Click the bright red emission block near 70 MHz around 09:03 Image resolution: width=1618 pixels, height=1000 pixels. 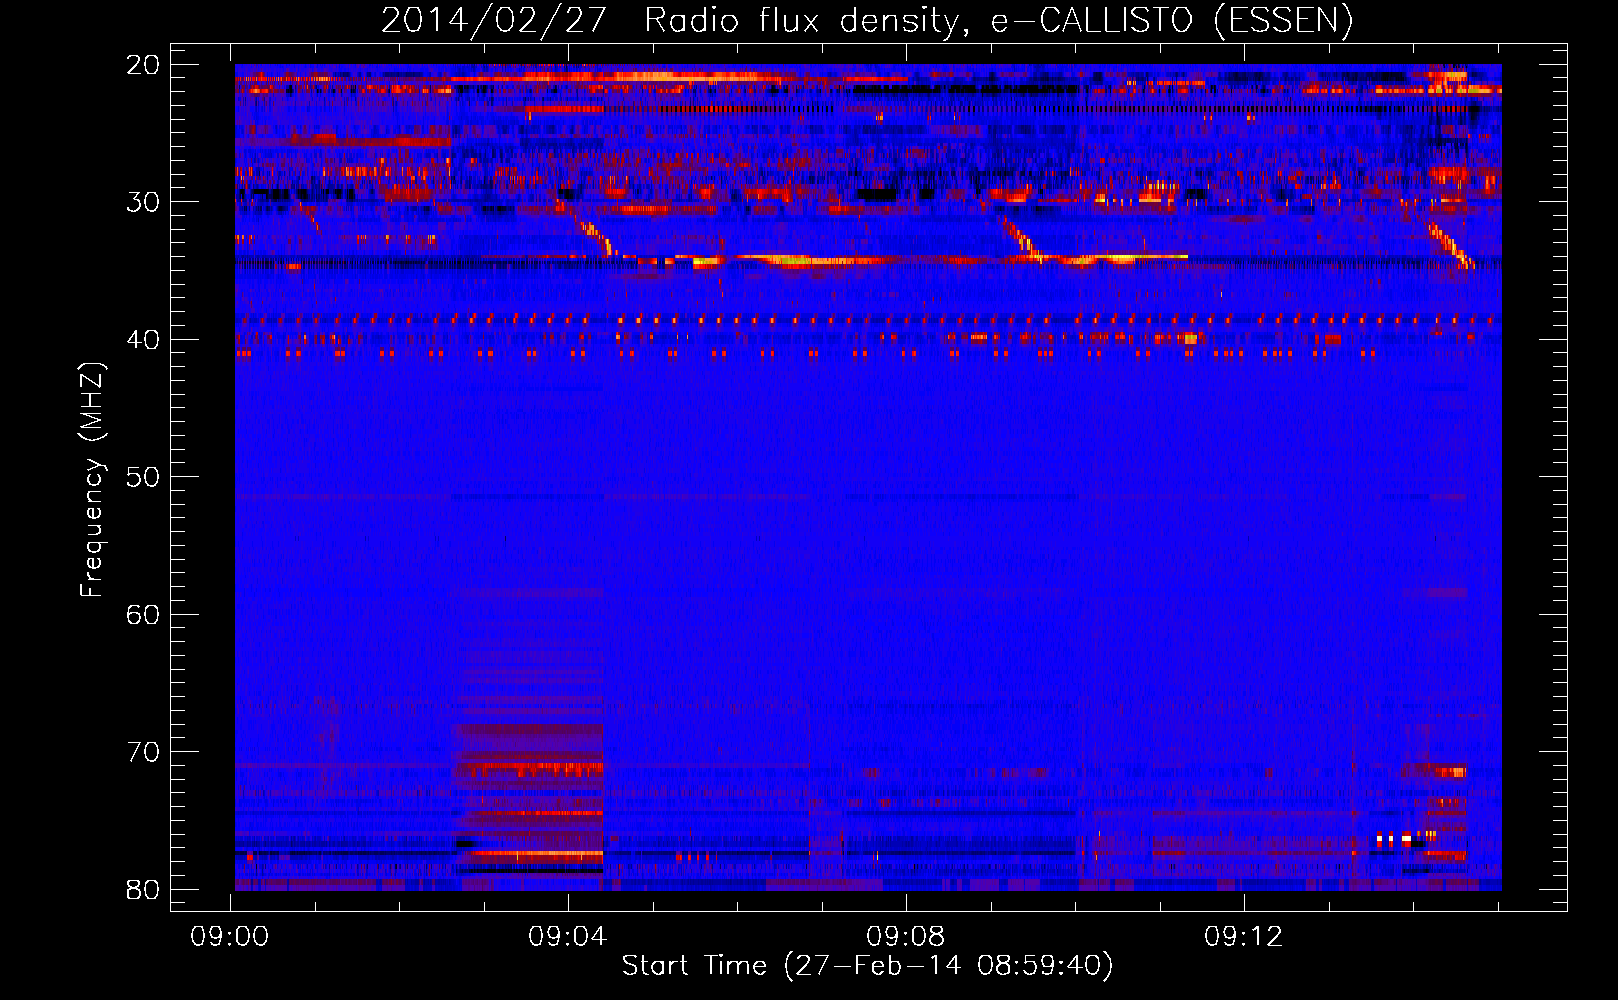click(x=529, y=770)
